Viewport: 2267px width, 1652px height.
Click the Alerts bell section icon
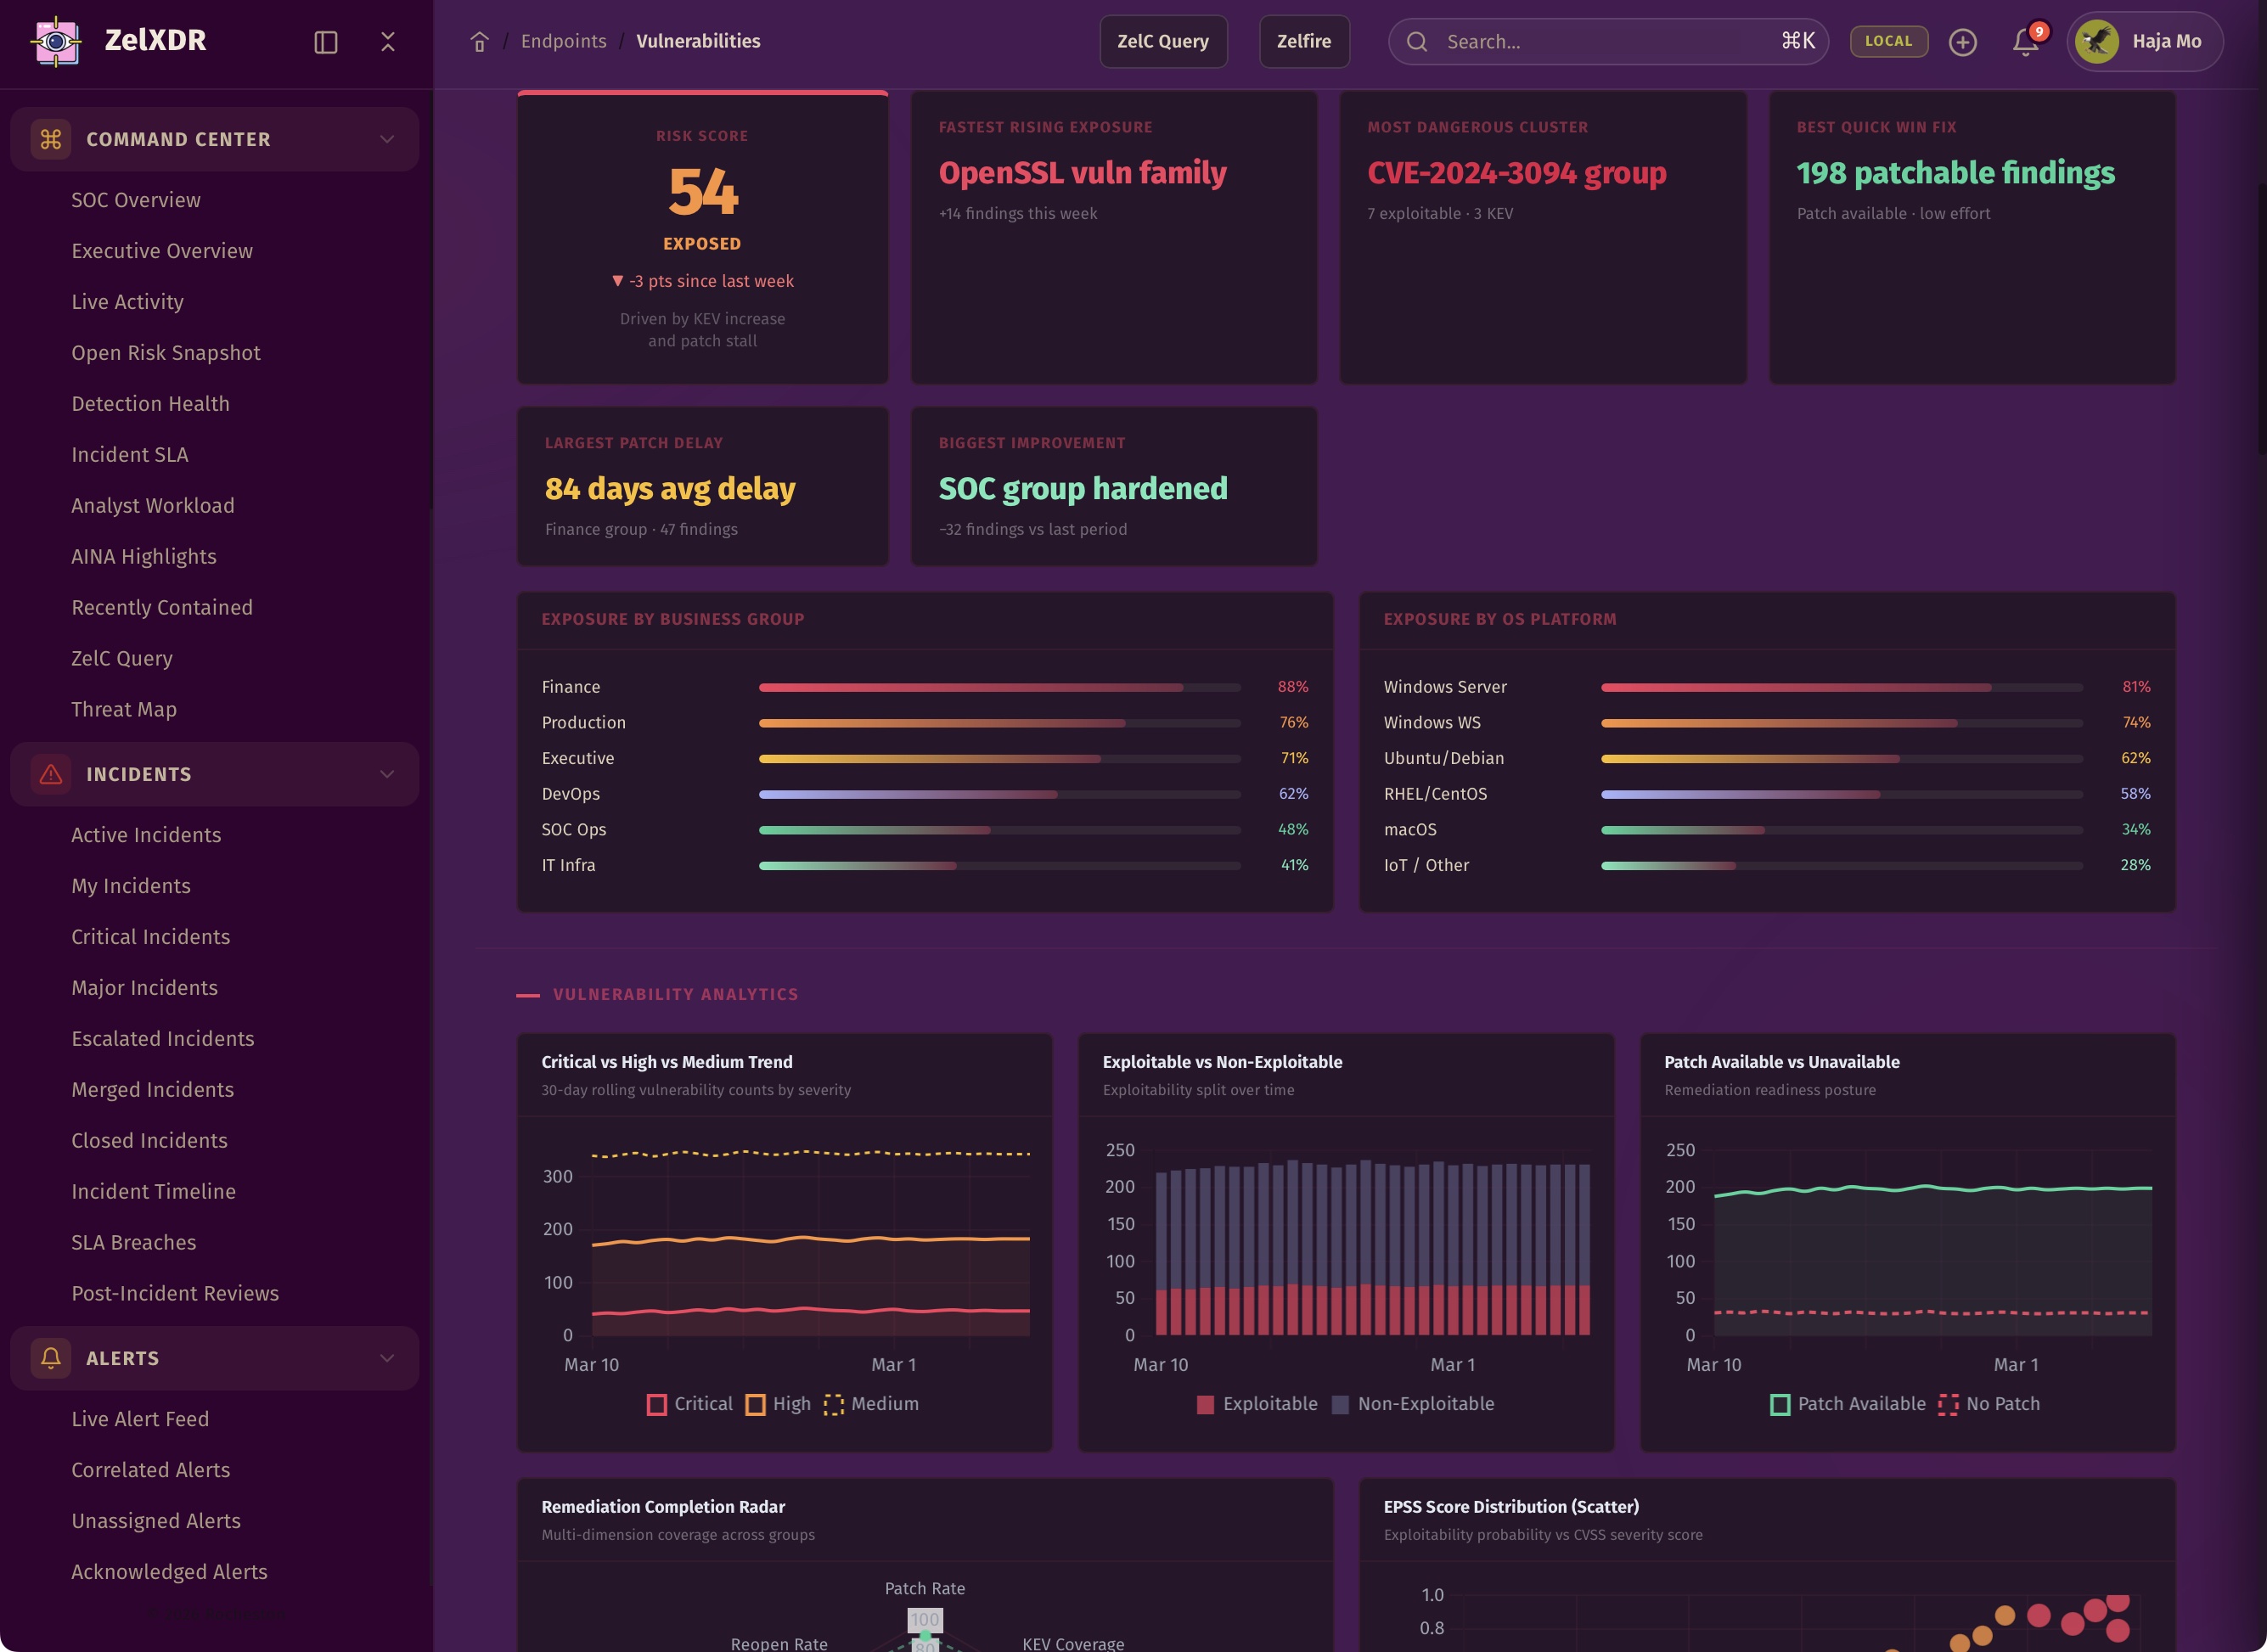point(50,1358)
